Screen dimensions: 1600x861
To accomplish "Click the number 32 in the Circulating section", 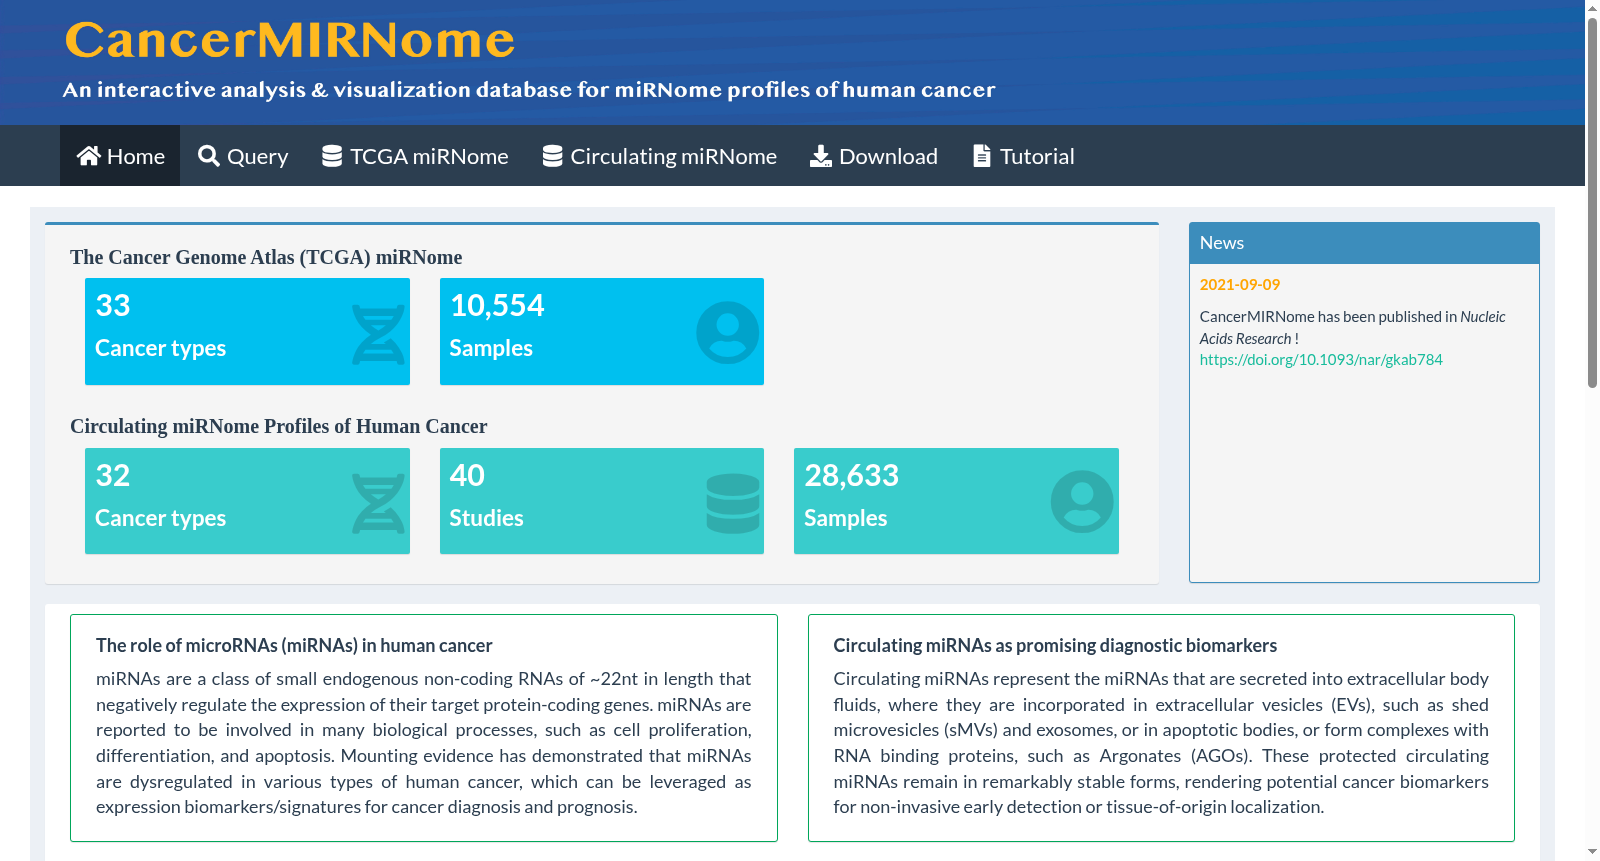I will pyautogui.click(x=113, y=475).
